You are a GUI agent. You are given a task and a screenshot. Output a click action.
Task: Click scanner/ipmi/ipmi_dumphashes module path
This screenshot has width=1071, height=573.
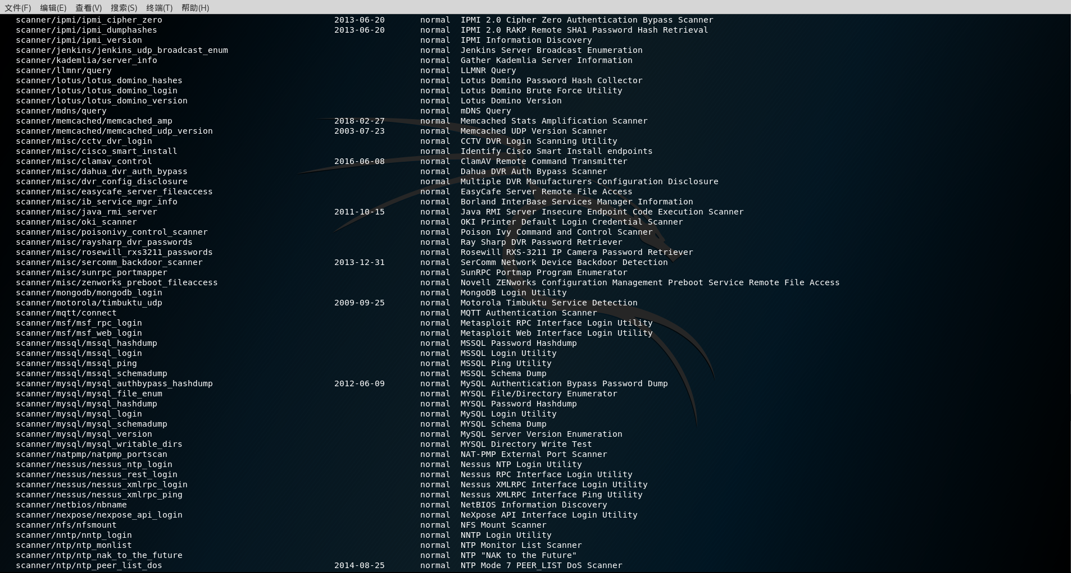86,30
